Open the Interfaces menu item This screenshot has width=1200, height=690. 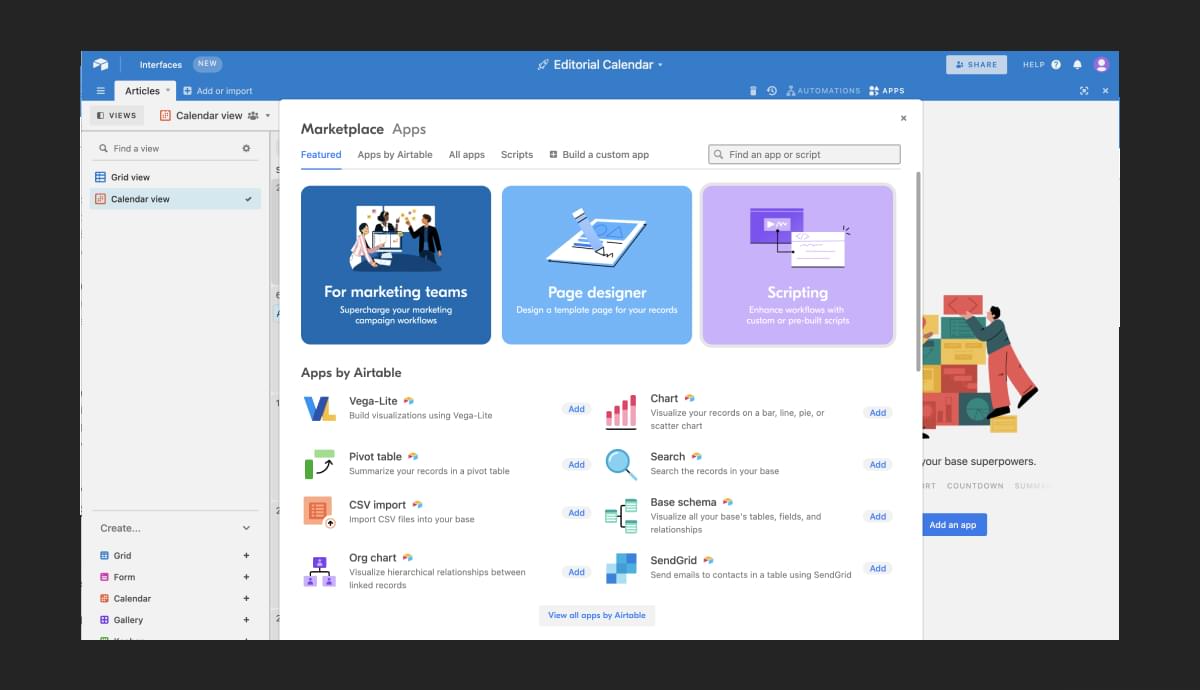(x=161, y=64)
